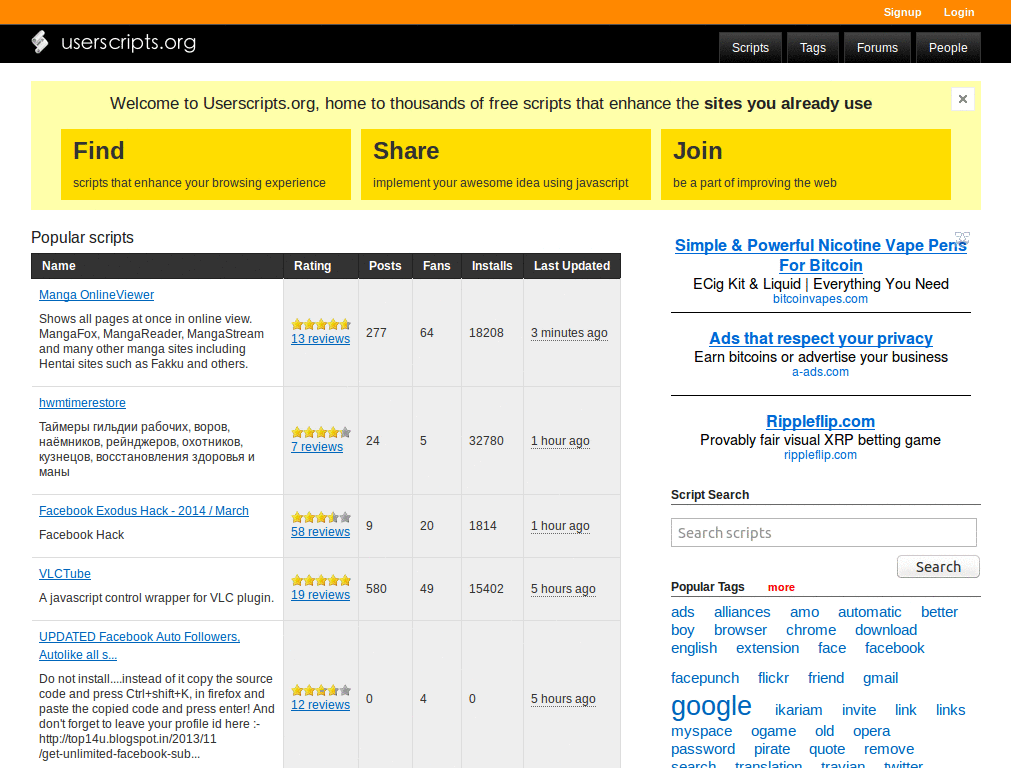View 13 reviews of Manga OnlineViewer
The height and width of the screenshot is (768, 1024).
click(x=321, y=339)
